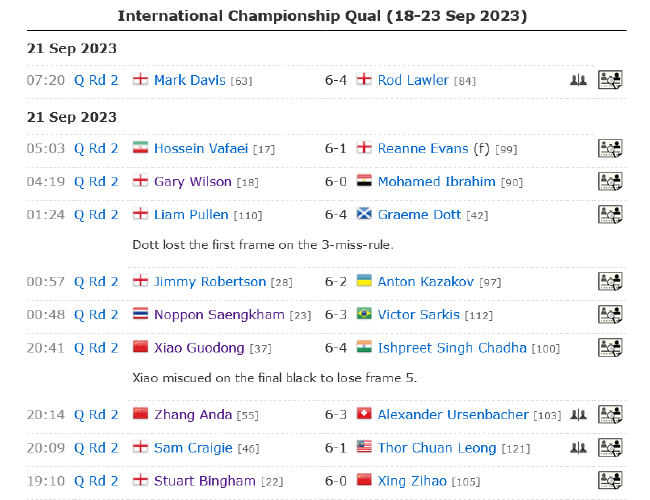The width and height of the screenshot is (650, 500).
Task: Open match details icon for Xiao Guodong match
Action: coord(610,347)
